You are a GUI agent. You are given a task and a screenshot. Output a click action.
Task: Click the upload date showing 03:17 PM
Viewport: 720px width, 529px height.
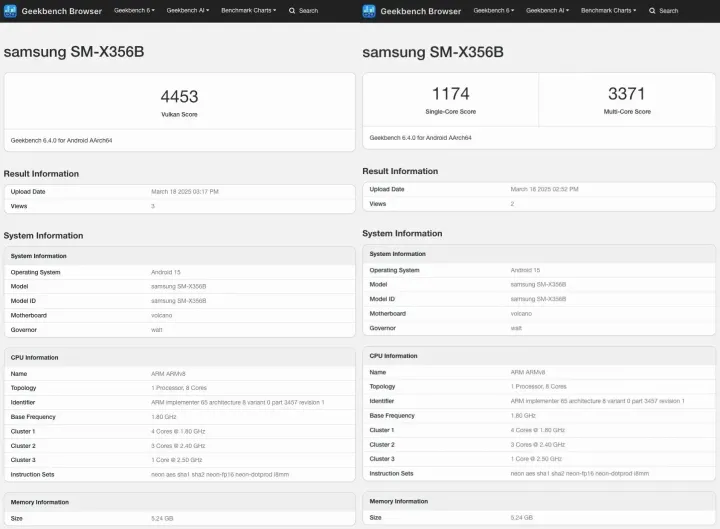click(184, 191)
